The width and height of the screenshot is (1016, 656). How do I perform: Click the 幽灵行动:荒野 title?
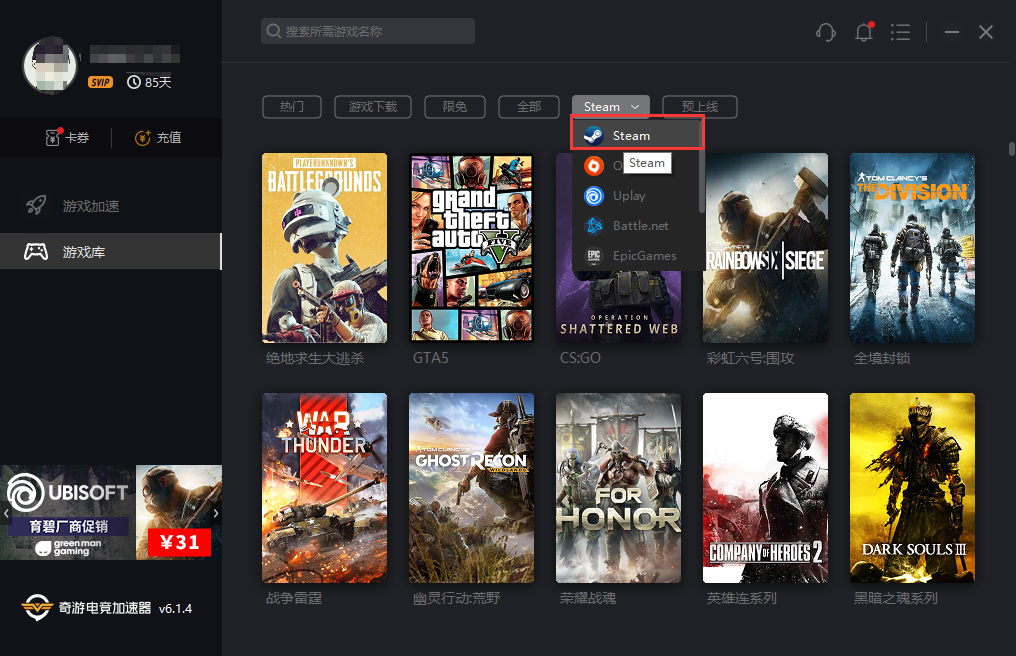pyautogui.click(x=456, y=598)
